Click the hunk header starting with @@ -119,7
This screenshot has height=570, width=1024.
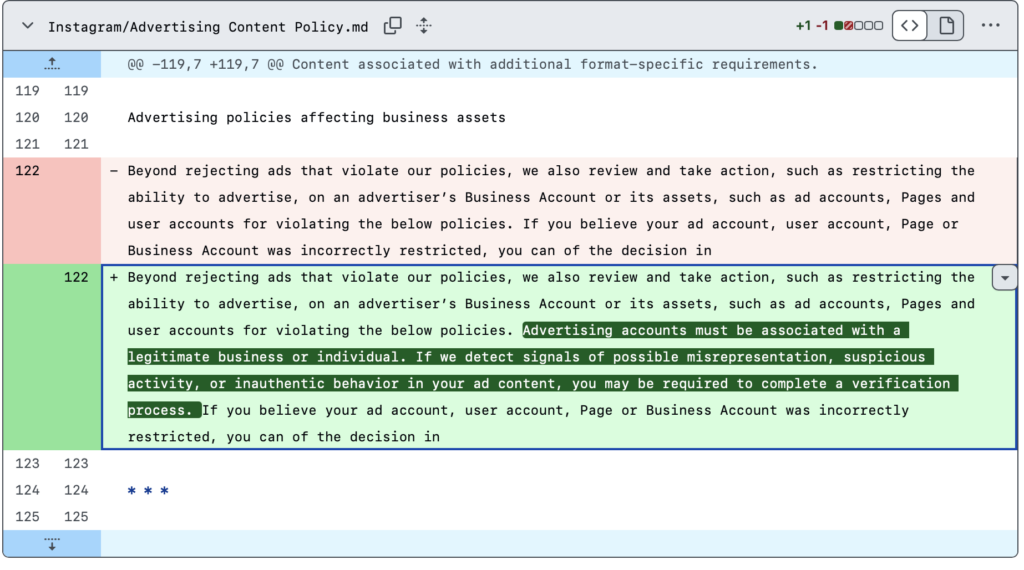pos(472,64)
